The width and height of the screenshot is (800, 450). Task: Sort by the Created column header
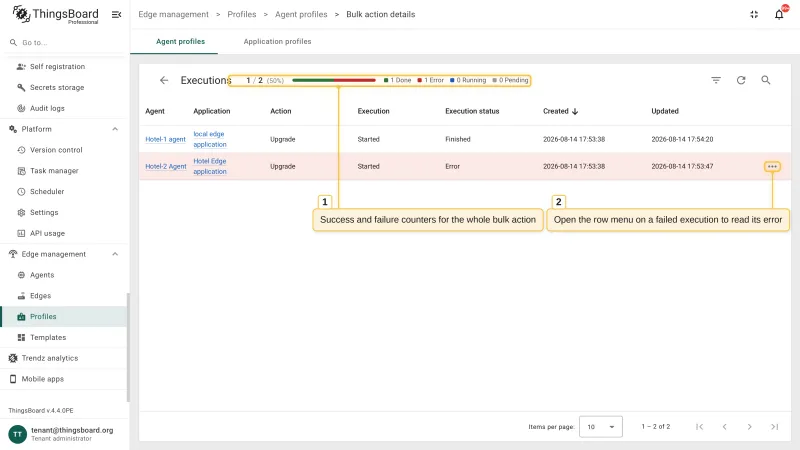[x=560, y=111]
